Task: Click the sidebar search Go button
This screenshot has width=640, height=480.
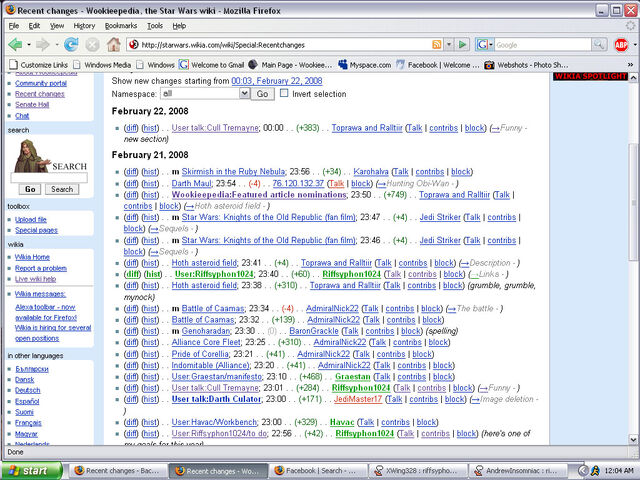Action: [x=30, y=189]
